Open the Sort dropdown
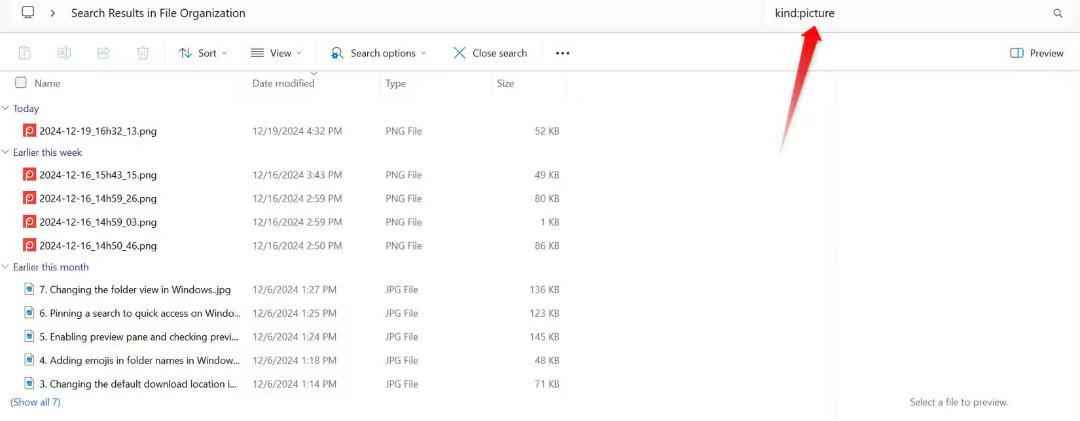Viewport: 1080px width, 421px height. click(x=202, y=53)
